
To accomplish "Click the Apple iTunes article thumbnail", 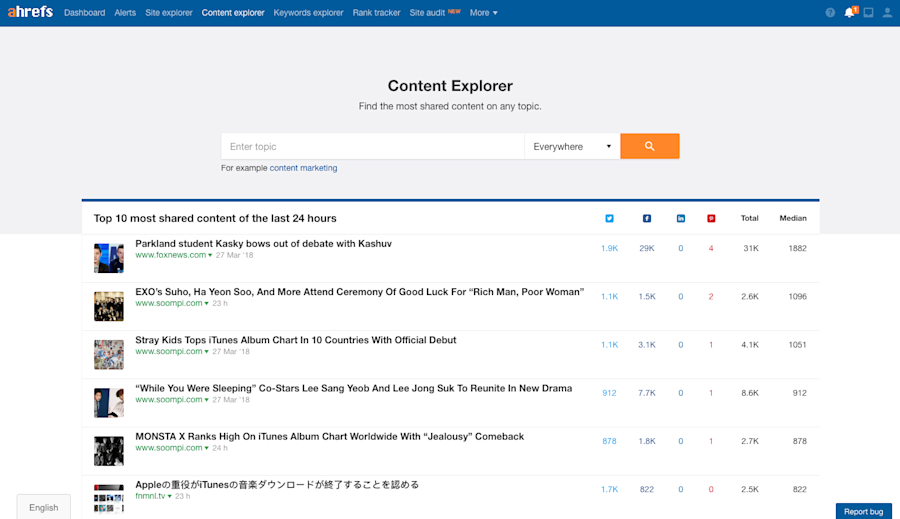I will pos(109,498).
